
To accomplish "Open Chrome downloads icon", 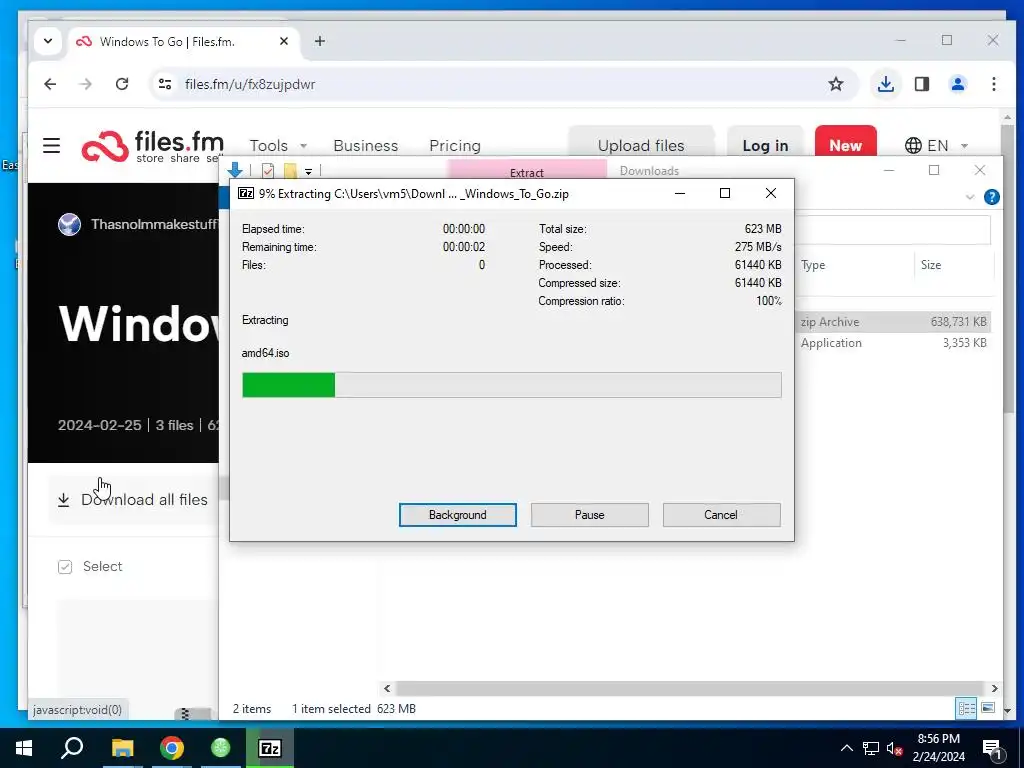I will coord(886,84).
